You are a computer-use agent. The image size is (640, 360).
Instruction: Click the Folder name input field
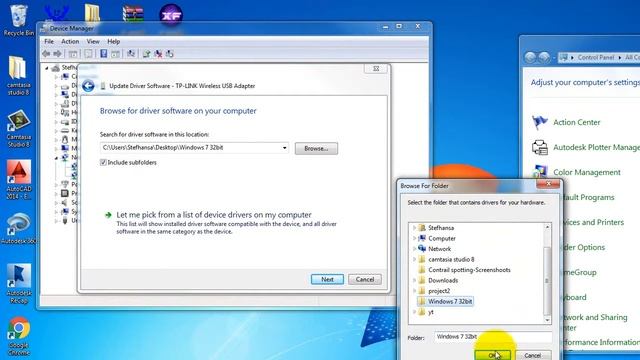(x=493, y=337)
